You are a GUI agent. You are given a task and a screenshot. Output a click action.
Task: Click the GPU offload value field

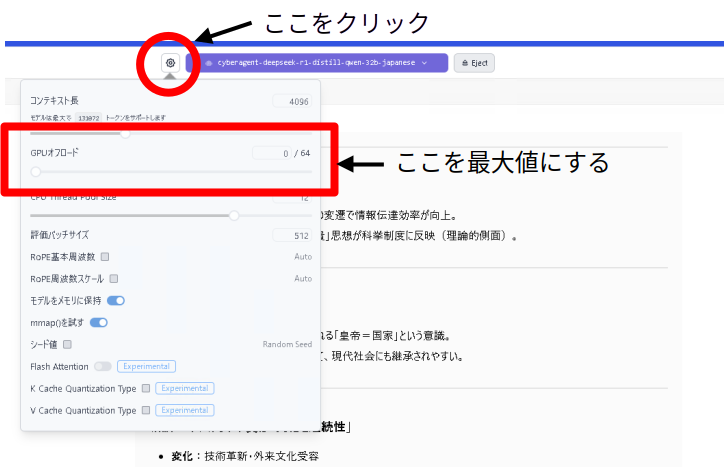click(x=272, y=153)
